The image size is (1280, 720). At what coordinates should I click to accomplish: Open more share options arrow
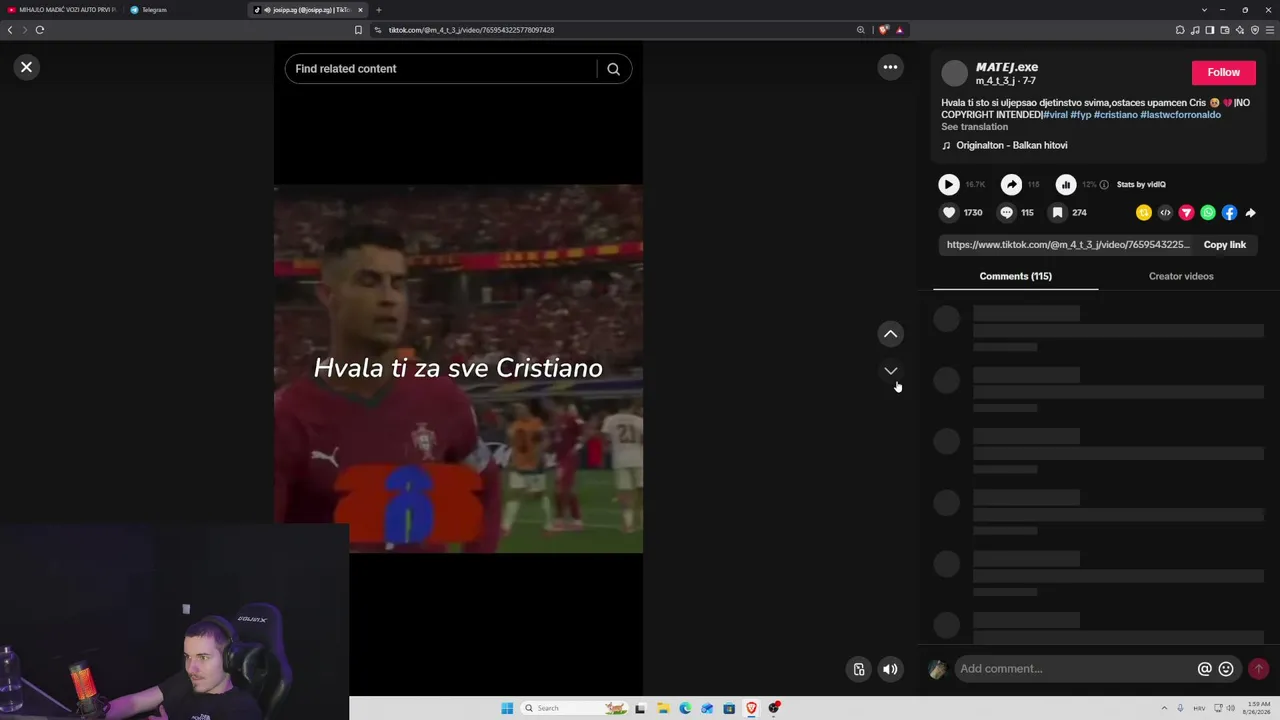(x=1251, y=212)
